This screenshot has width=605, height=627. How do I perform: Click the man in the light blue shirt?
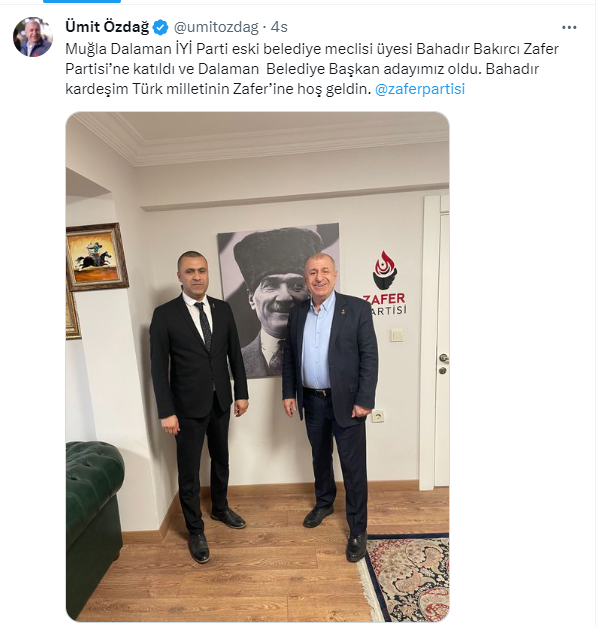pyautogui.click(x=331, y=404)
